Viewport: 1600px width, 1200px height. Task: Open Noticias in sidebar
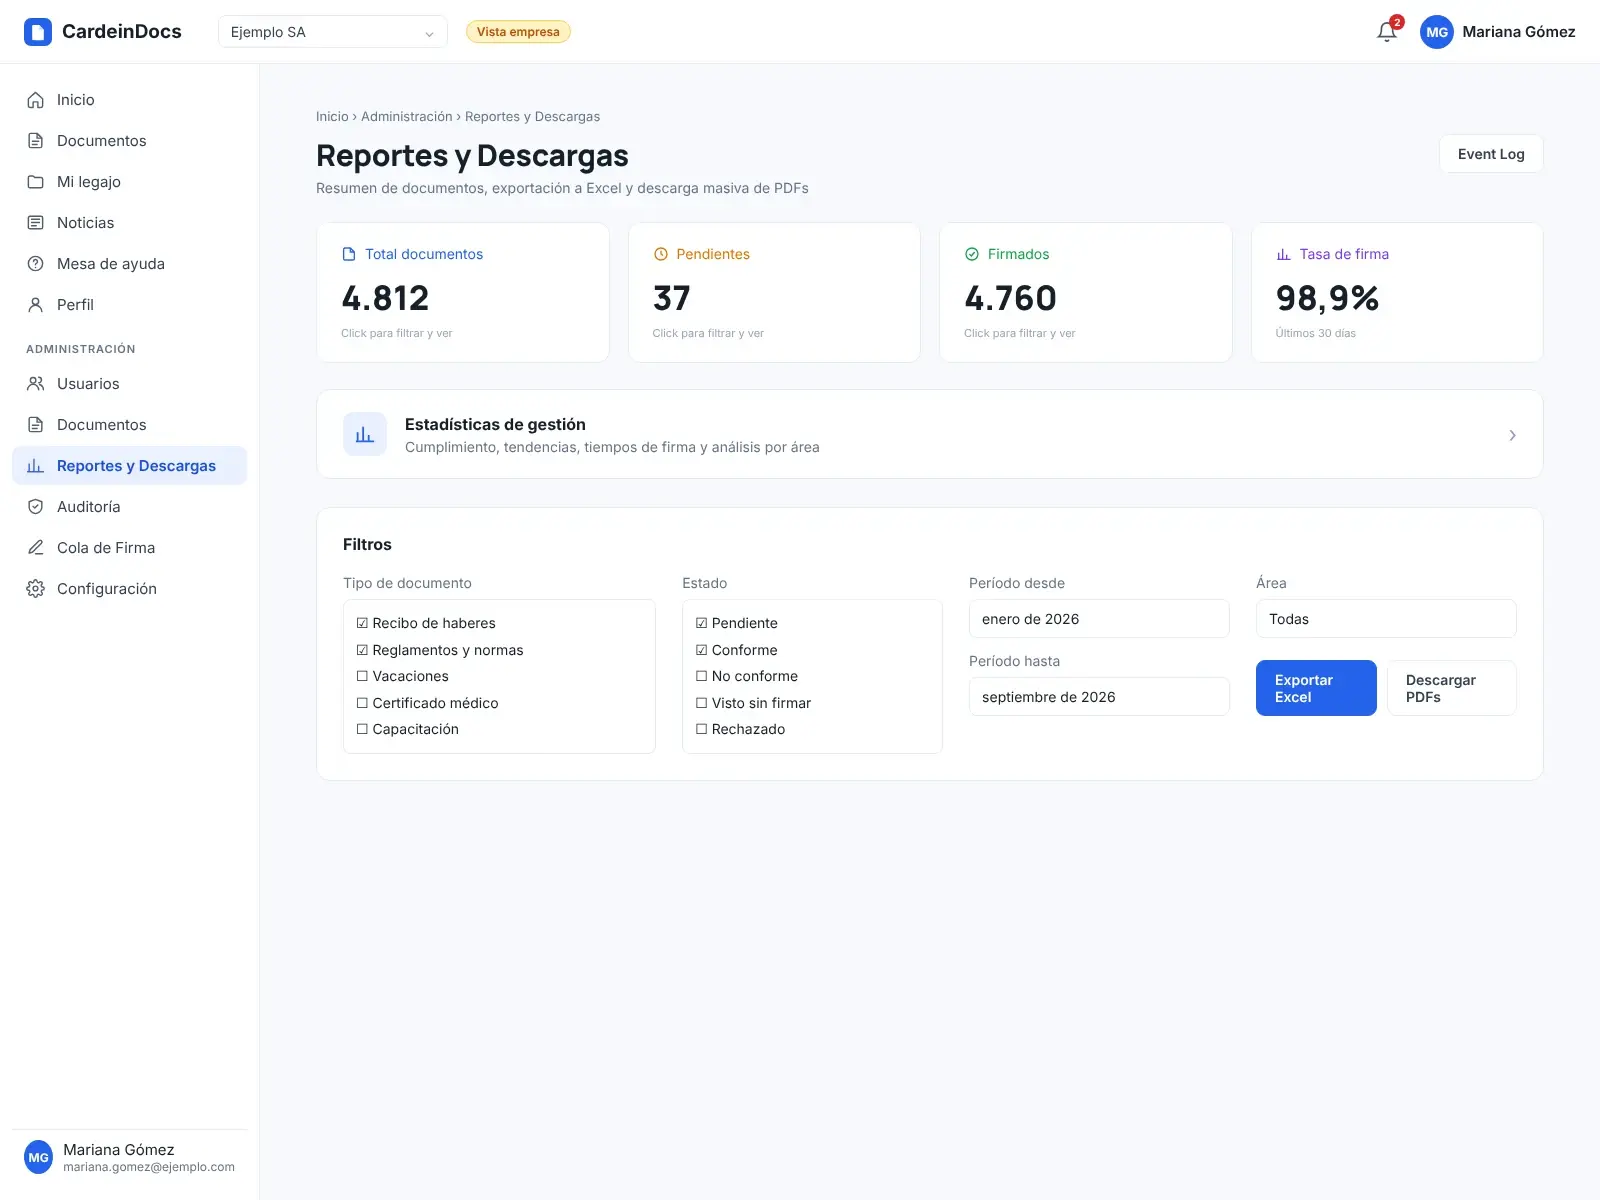point(129,223)
